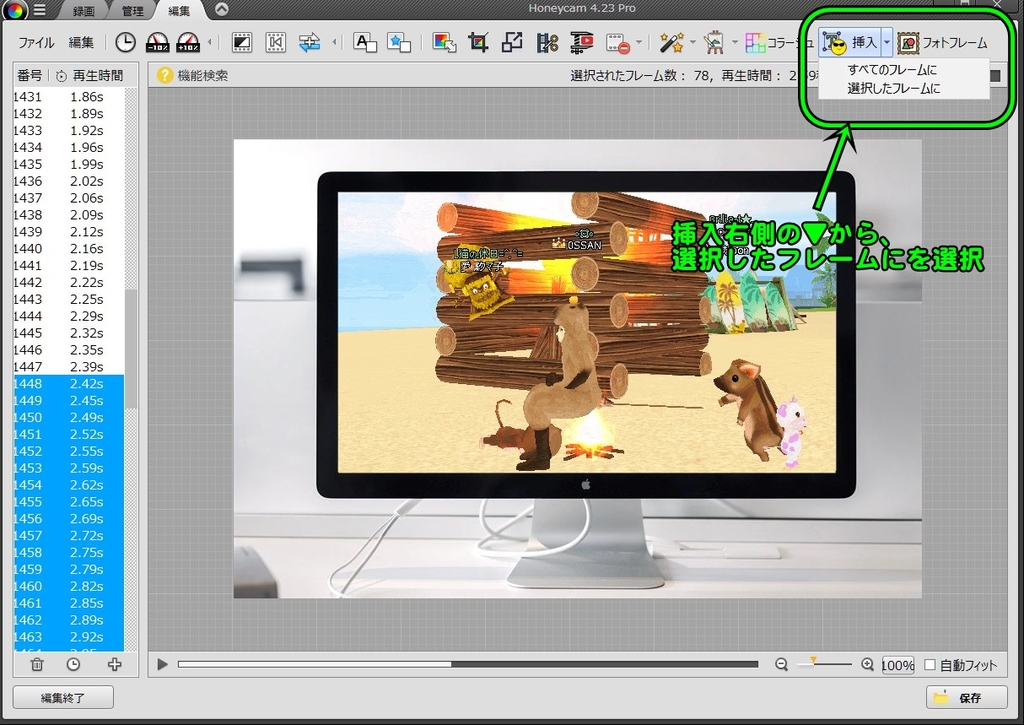Click the 編集終了 button
Viewport: 1024px width, 725px height.
coord(63,698)
